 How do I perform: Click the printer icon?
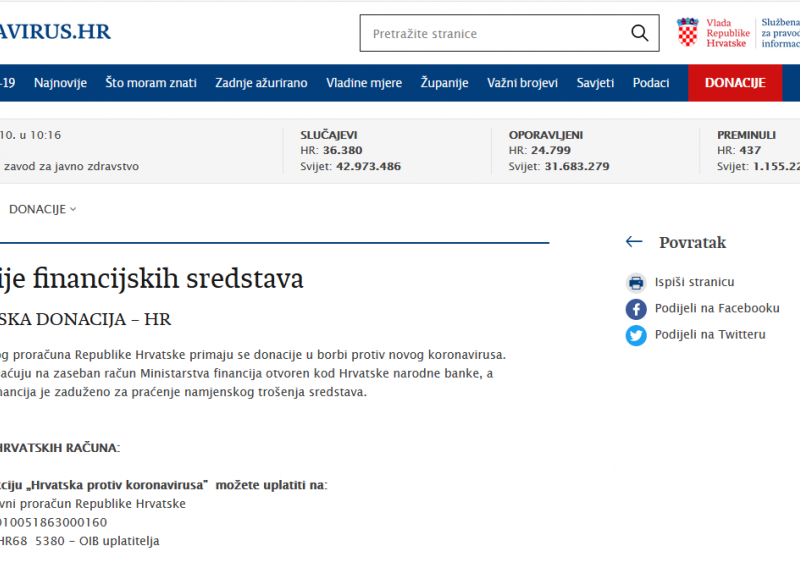(x=636, y=283)
